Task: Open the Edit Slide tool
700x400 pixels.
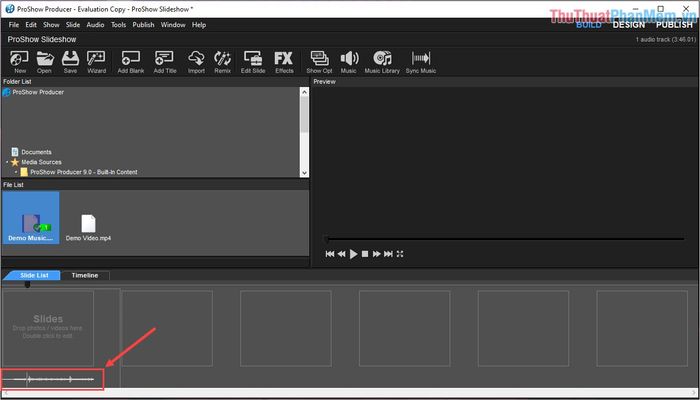Action: (x=253, y=62)
